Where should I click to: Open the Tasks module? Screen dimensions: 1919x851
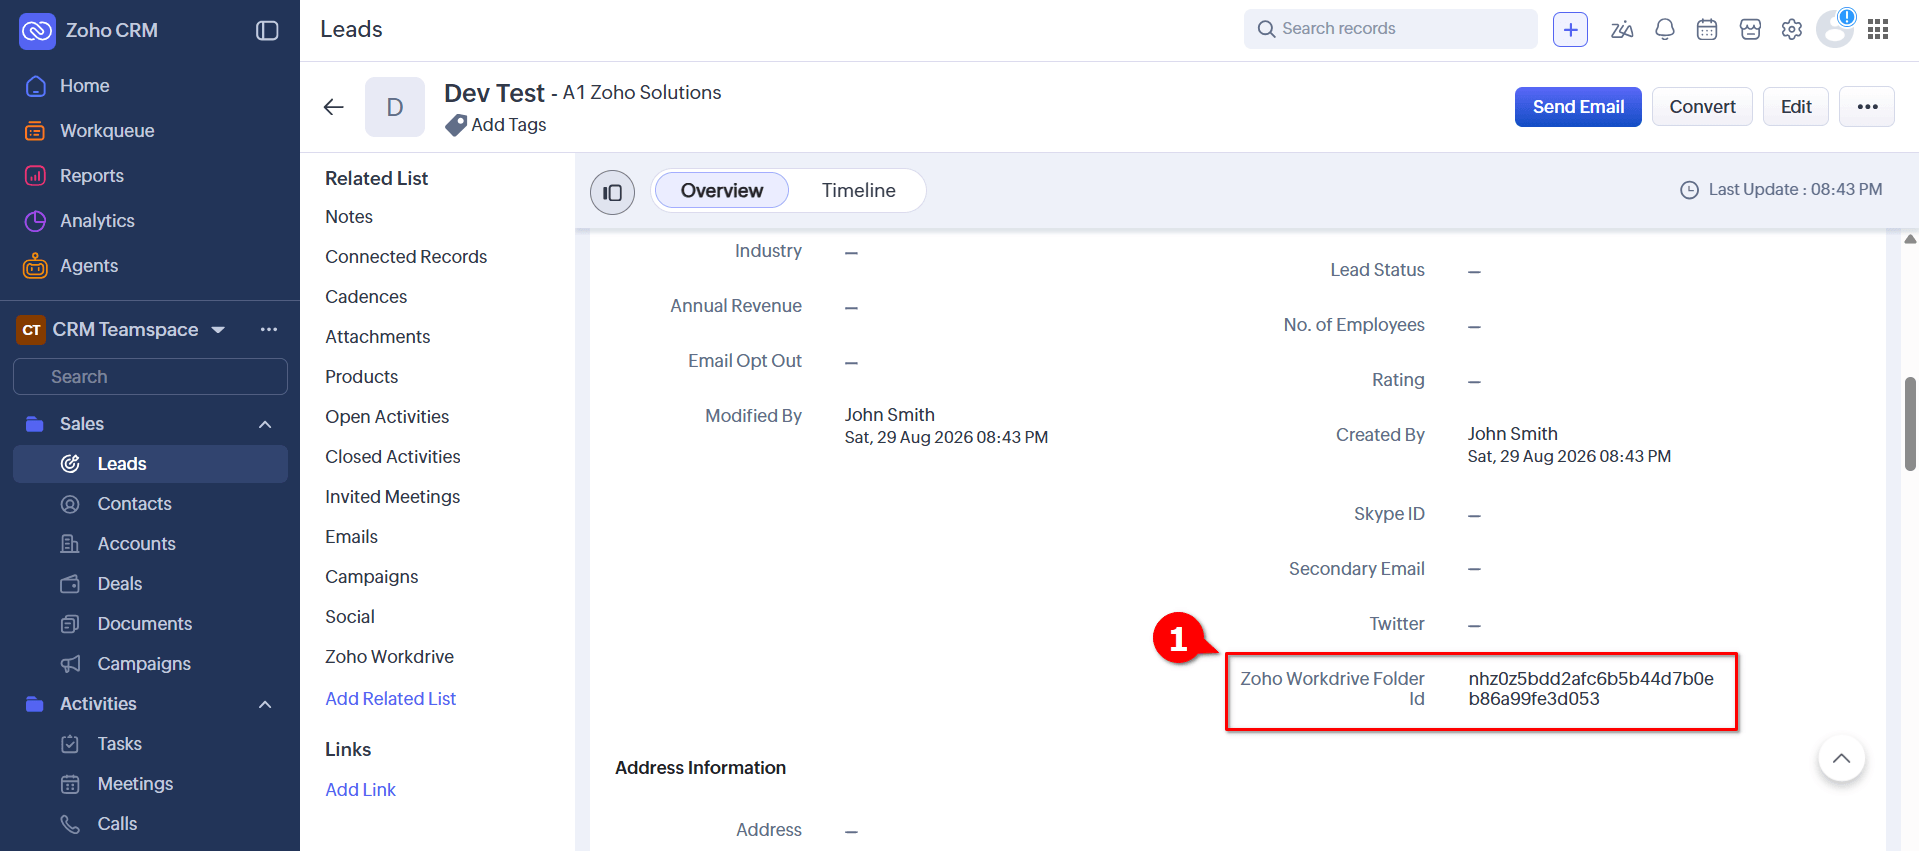click(119, 744)
